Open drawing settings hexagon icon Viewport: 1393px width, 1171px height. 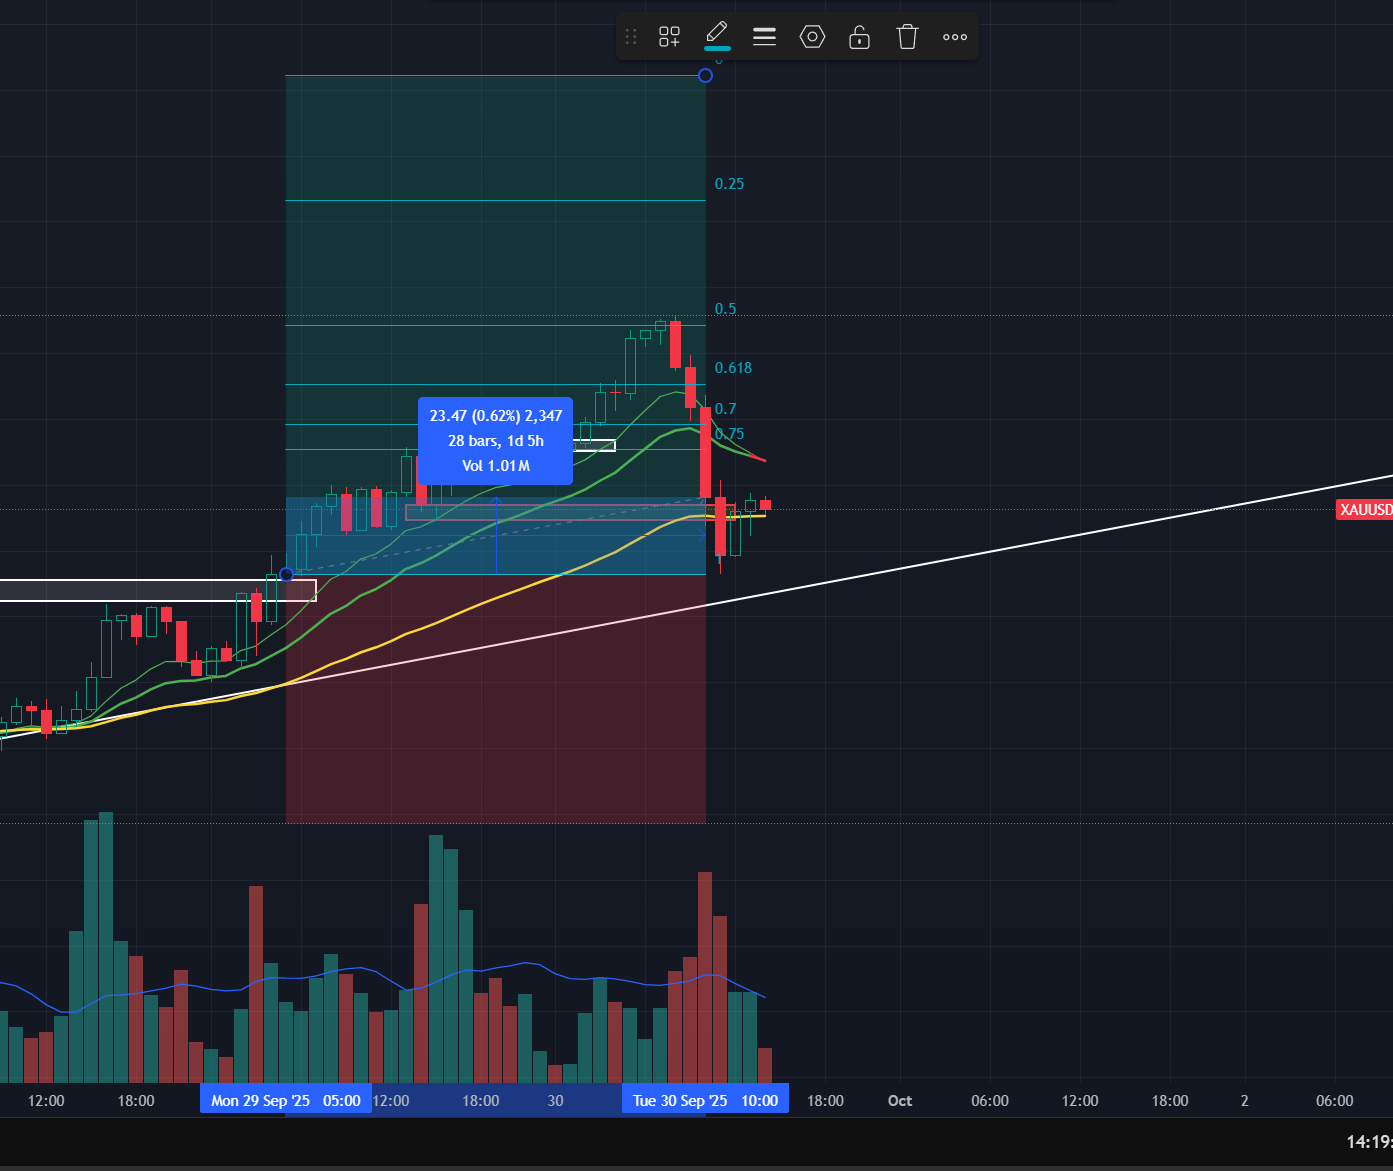tap(812, 37)
